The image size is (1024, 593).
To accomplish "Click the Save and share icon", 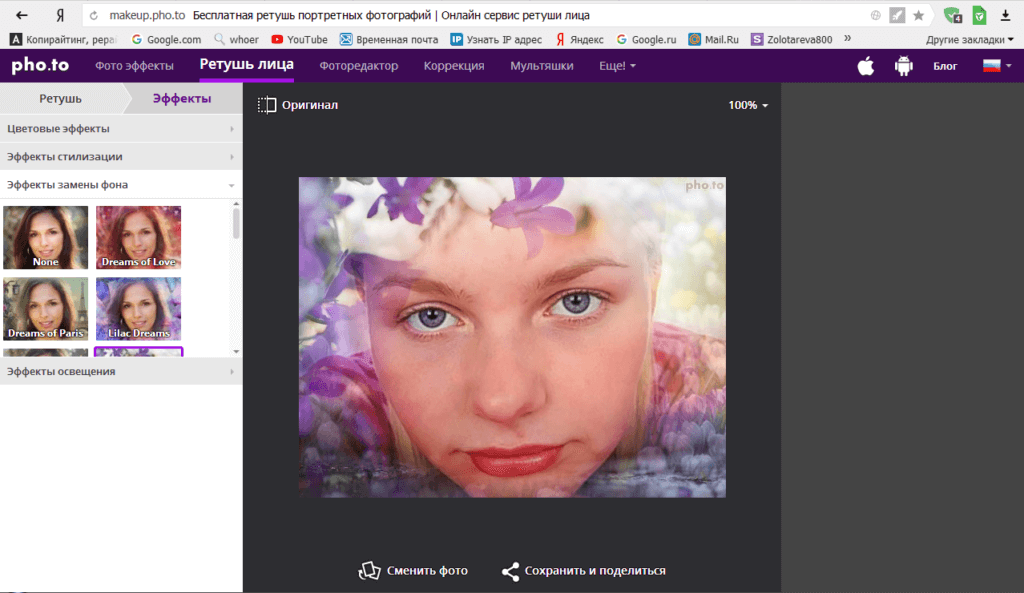I will coord(510,571).
